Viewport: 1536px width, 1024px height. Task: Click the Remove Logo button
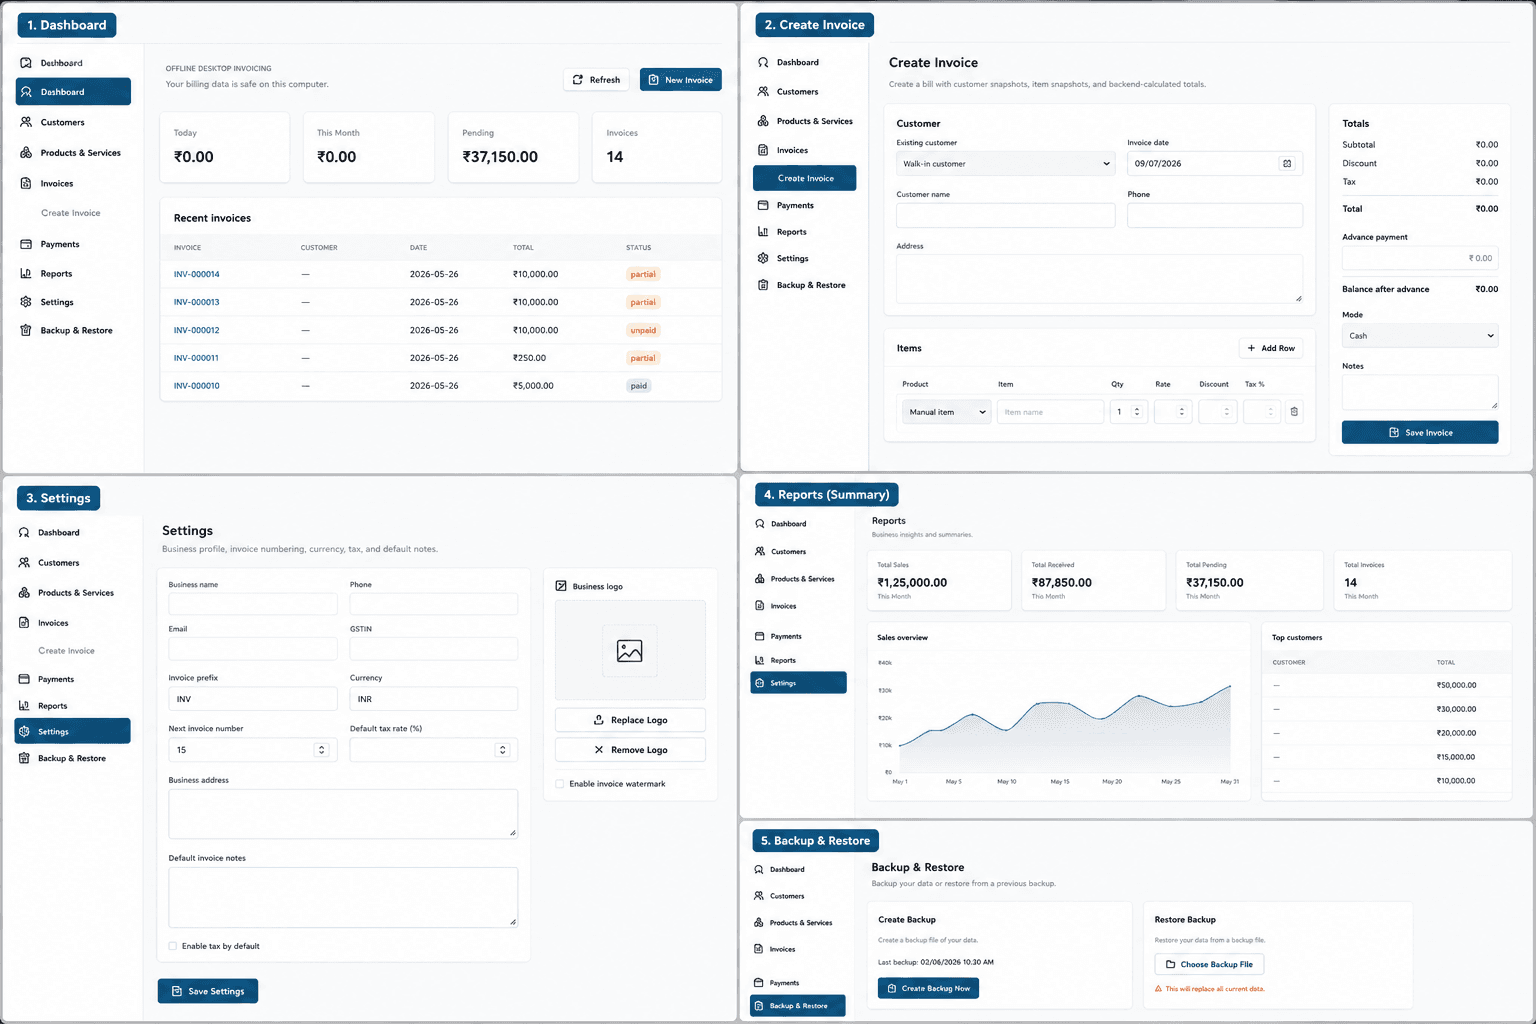[630, 750]
